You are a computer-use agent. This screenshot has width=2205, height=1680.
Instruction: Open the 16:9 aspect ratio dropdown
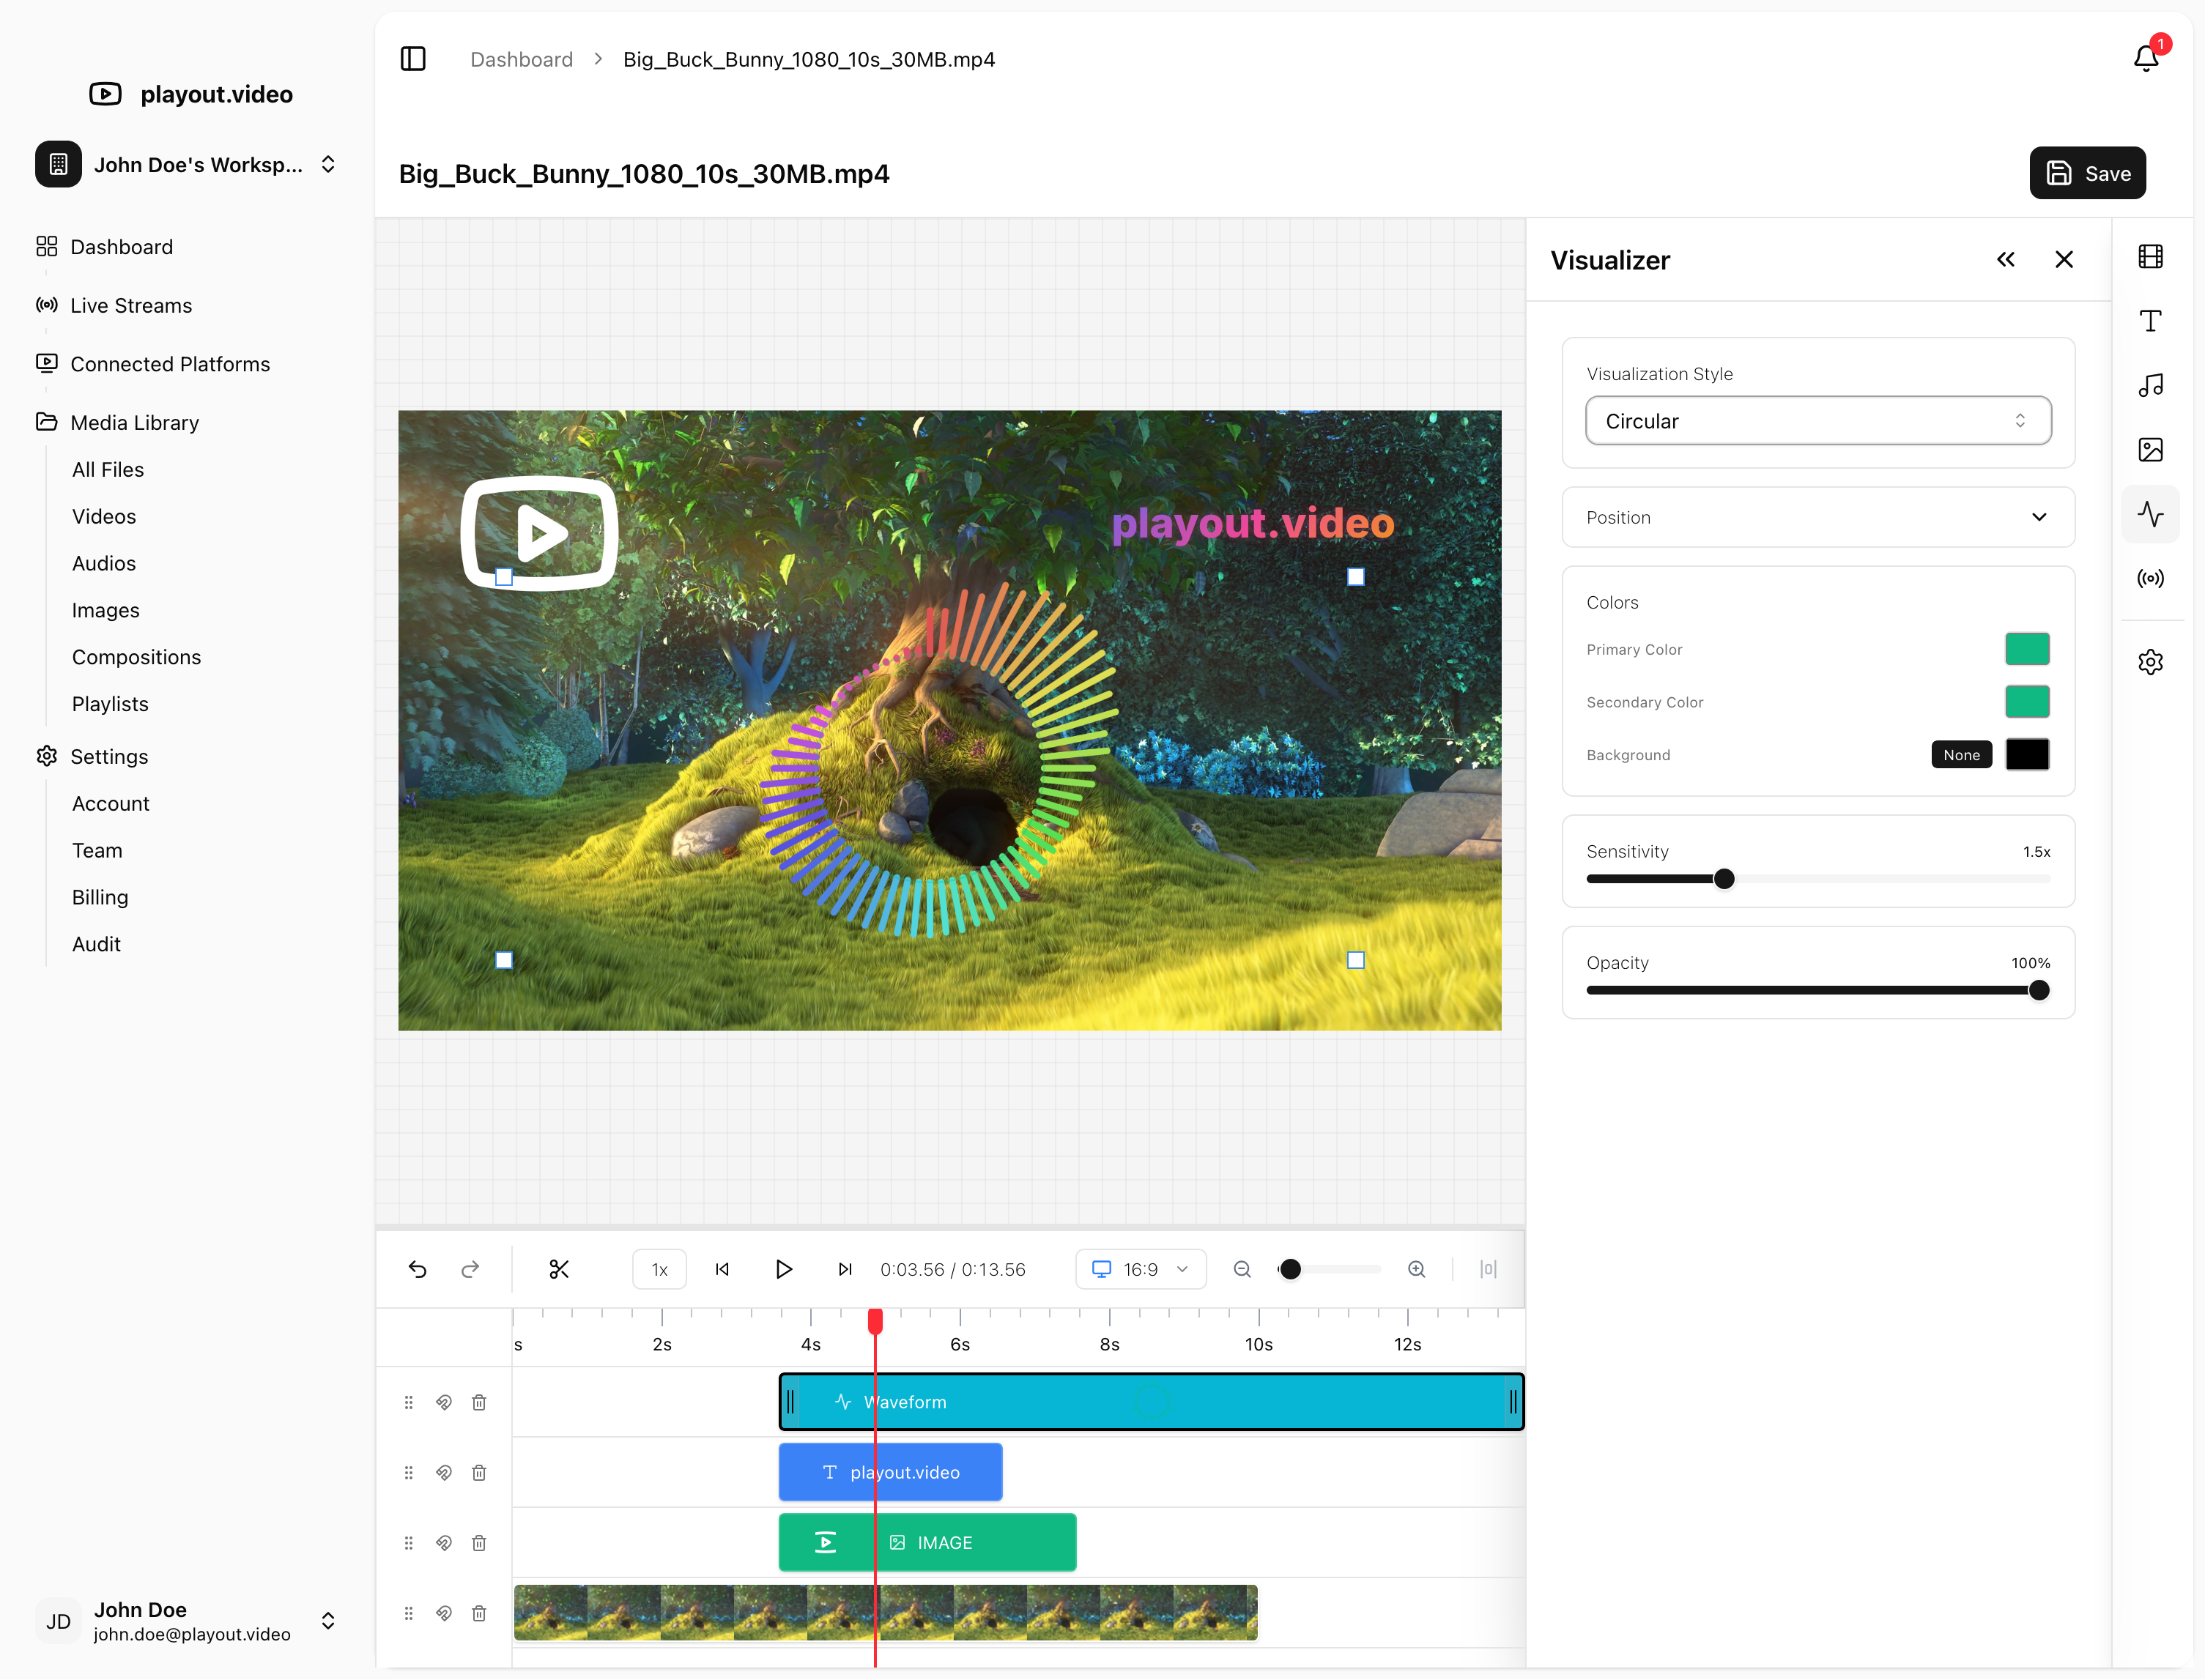point(1140,1269)
